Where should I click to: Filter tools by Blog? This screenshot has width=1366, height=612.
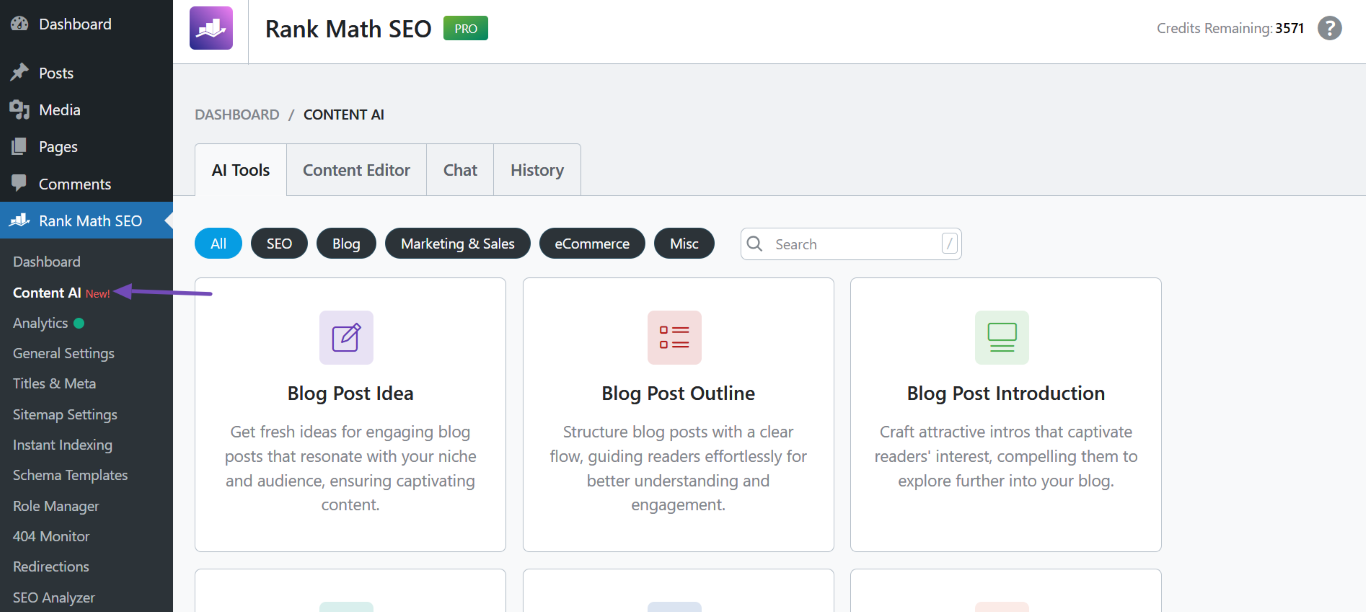346,244
